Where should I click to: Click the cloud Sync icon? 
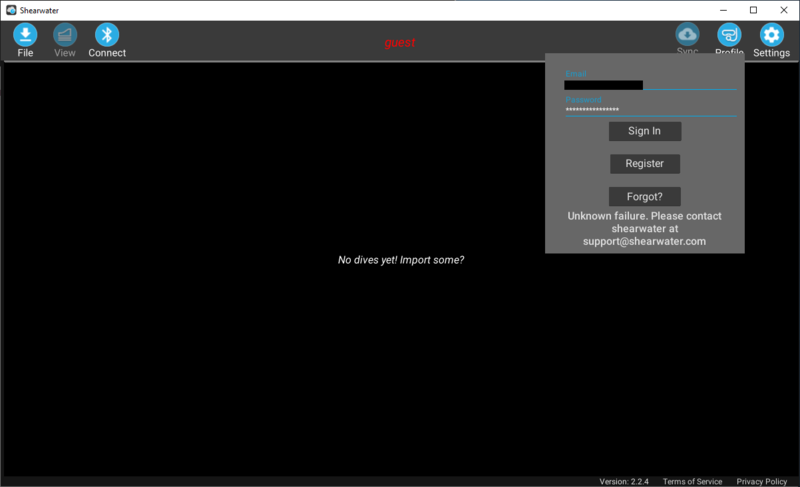[x=688, y=35]
